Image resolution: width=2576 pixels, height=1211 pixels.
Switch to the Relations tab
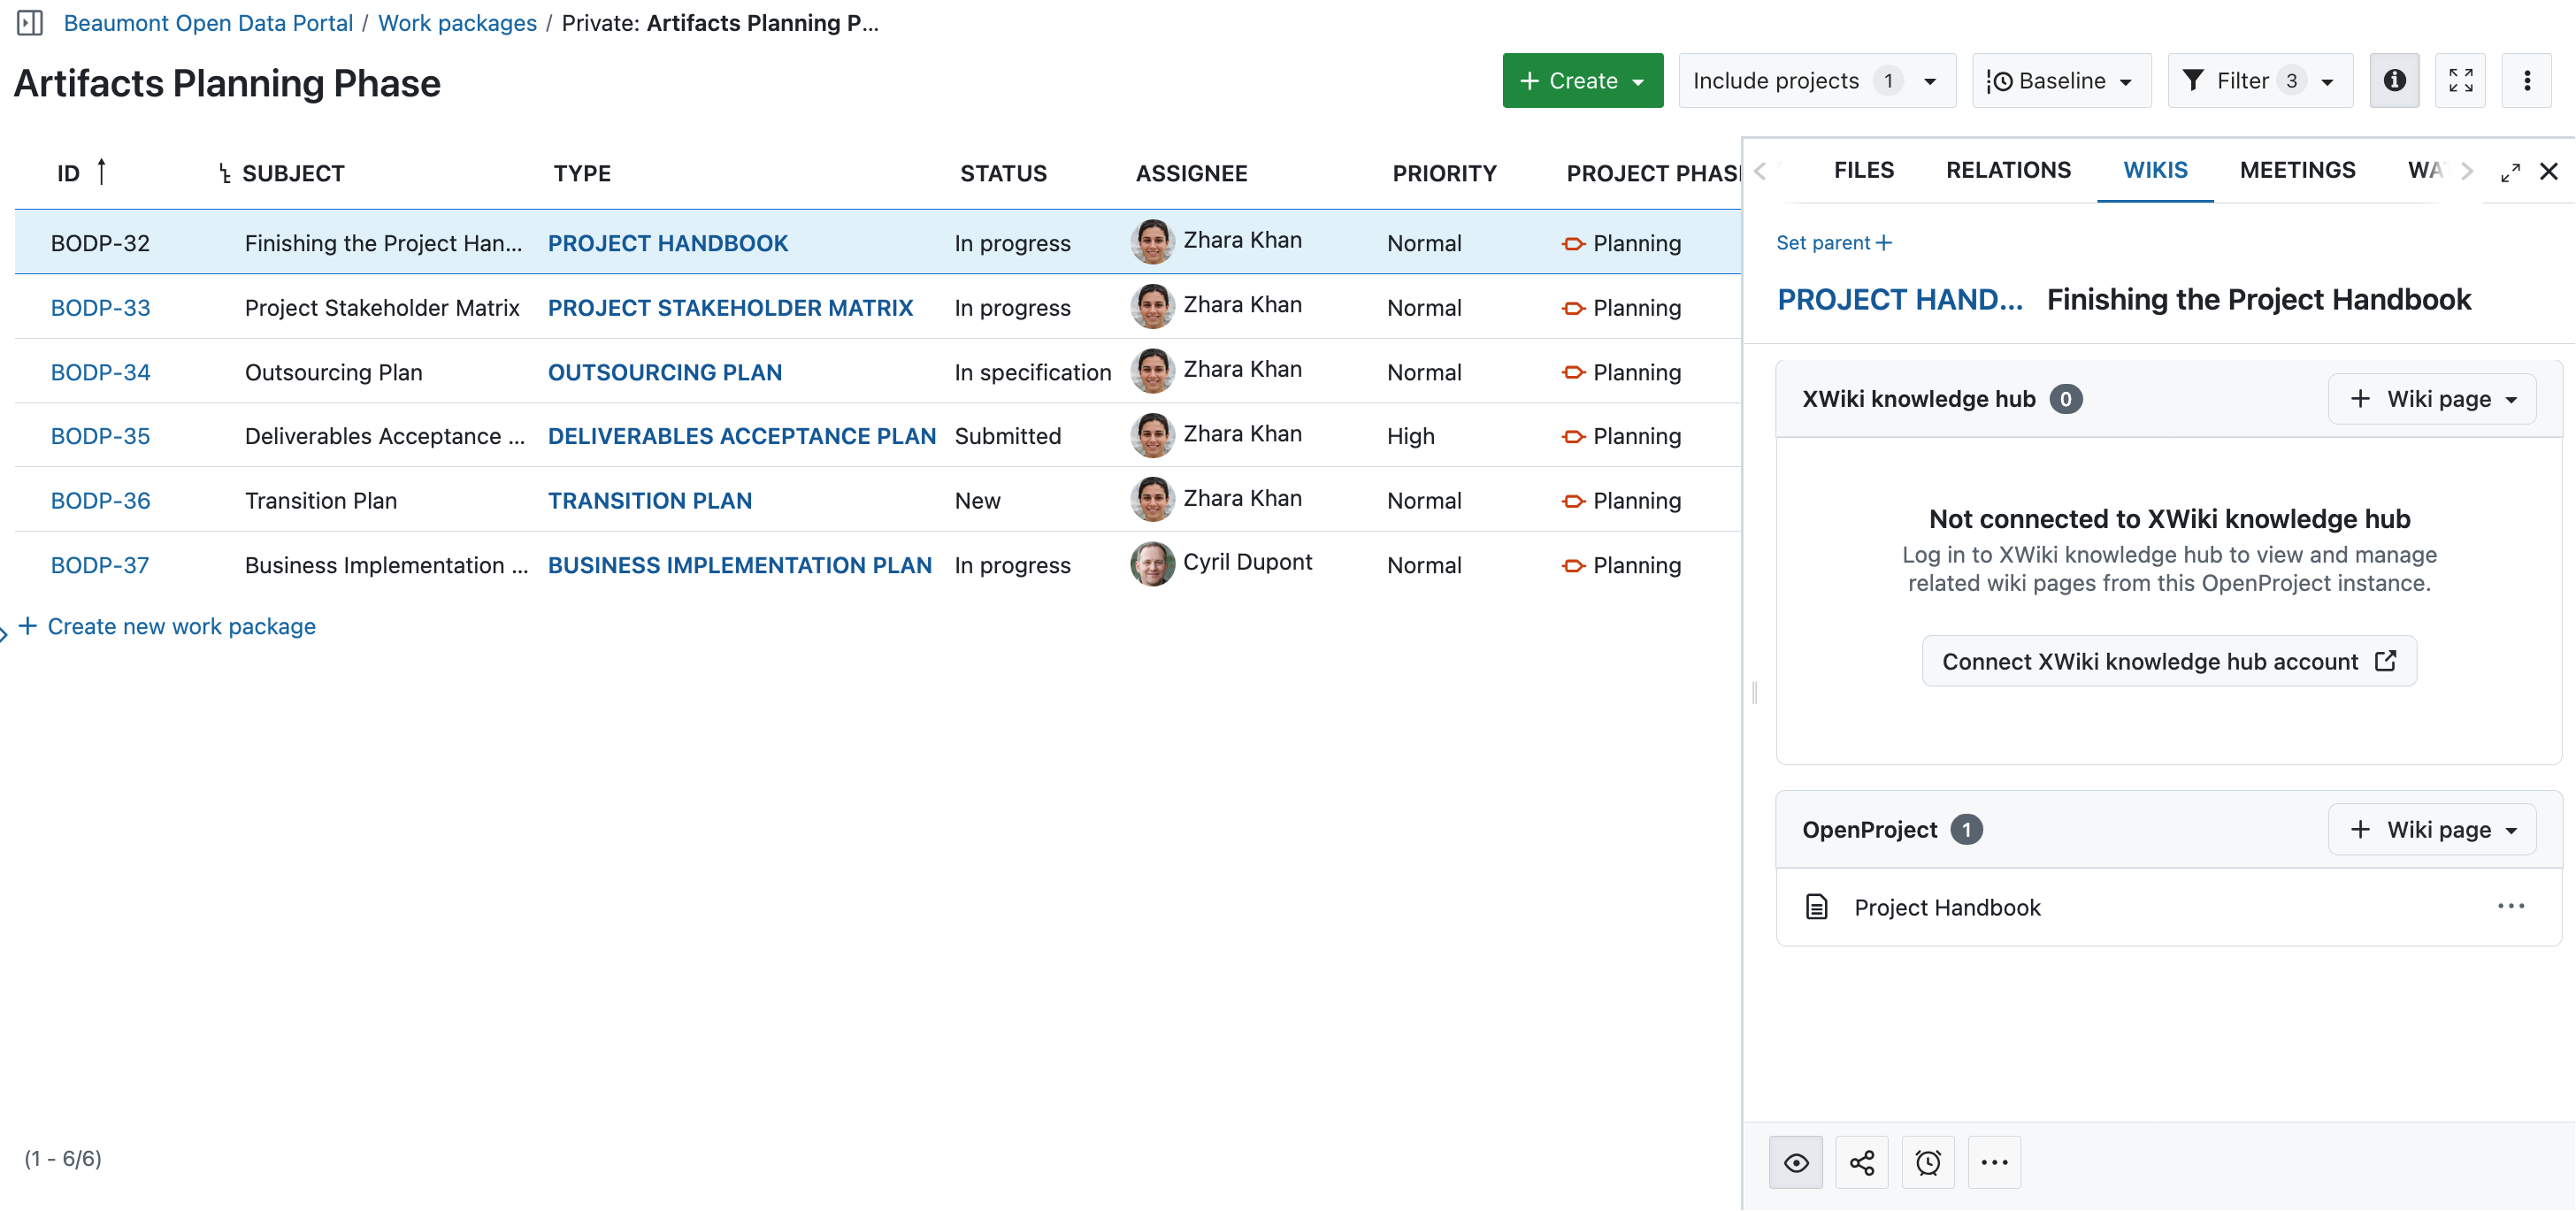click(x=2008, y=170)
